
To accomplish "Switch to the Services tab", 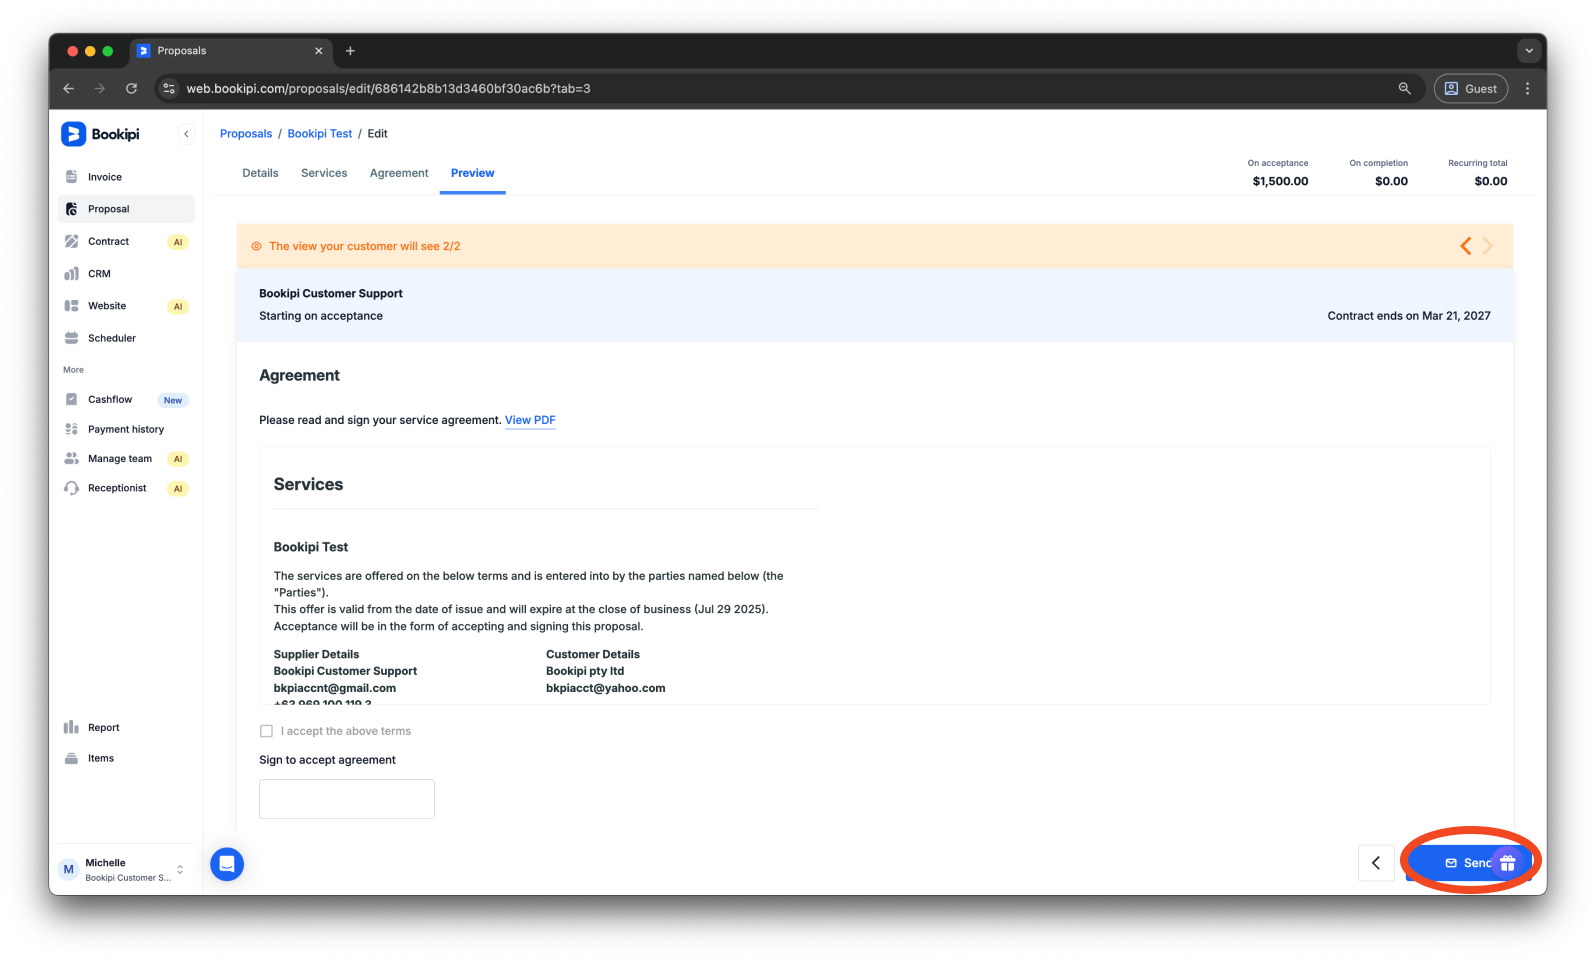I will click(324, 173).
